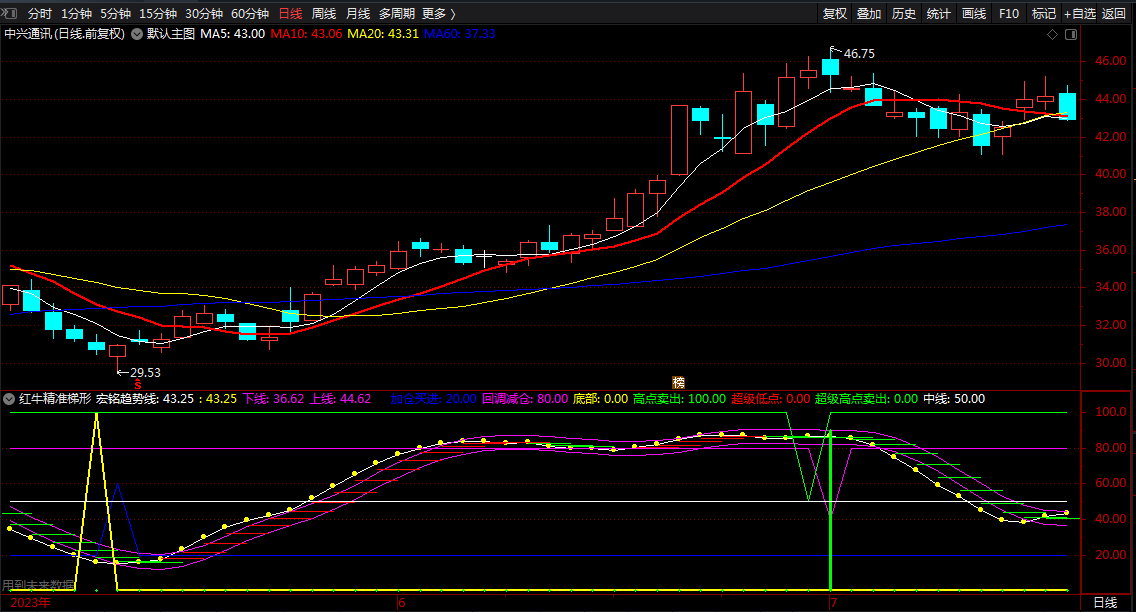Screen dimensions: 1136x612
Task: Click the red S signal marker
Action: pyautogui.click(x=138, y=385)
